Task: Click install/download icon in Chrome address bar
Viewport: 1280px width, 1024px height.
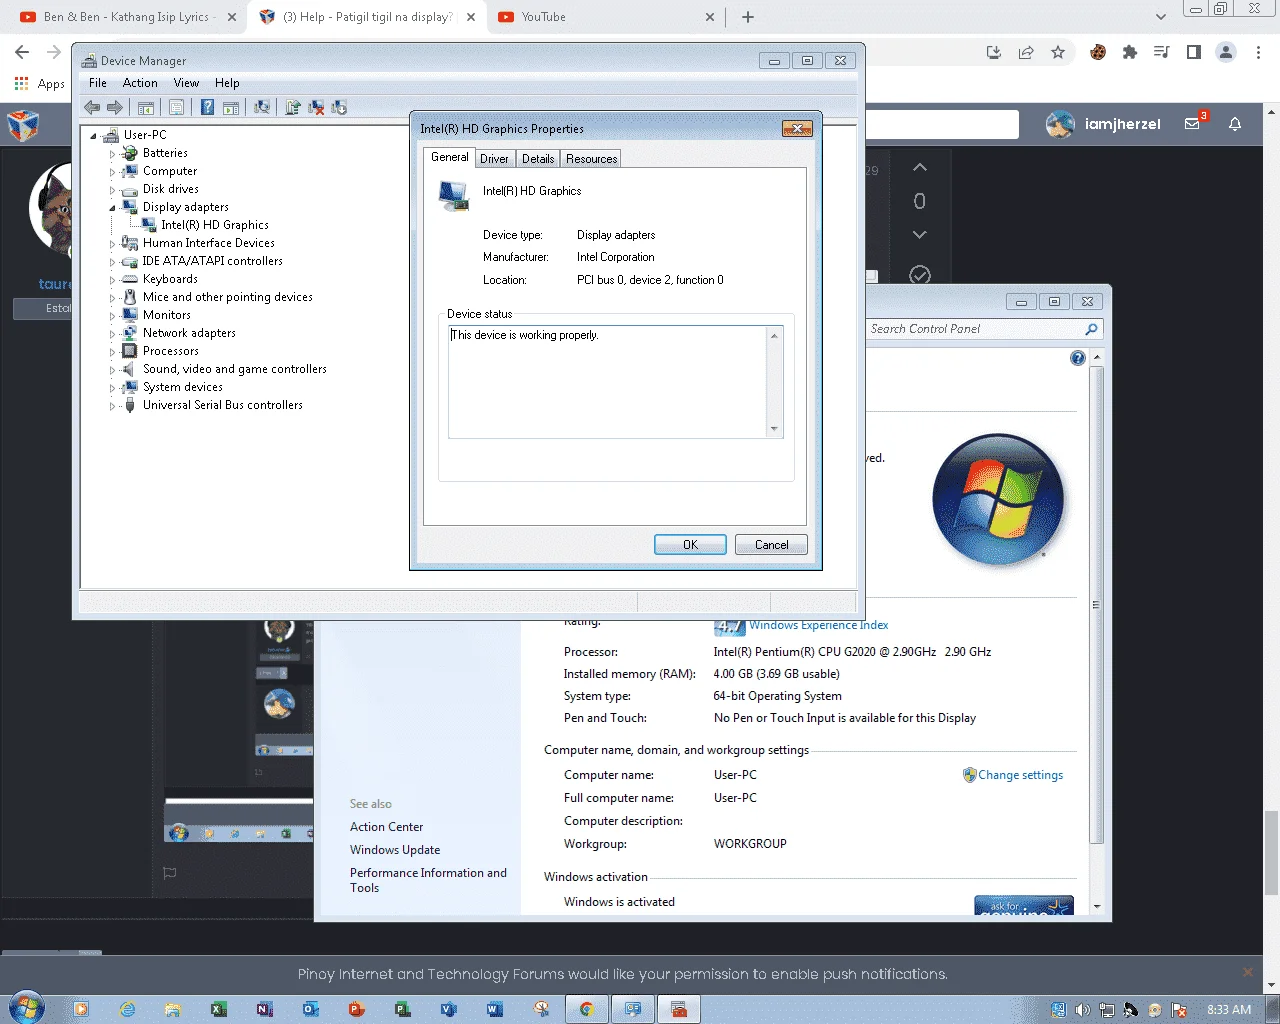Action: pyautogui.click(x=994, y=52)
